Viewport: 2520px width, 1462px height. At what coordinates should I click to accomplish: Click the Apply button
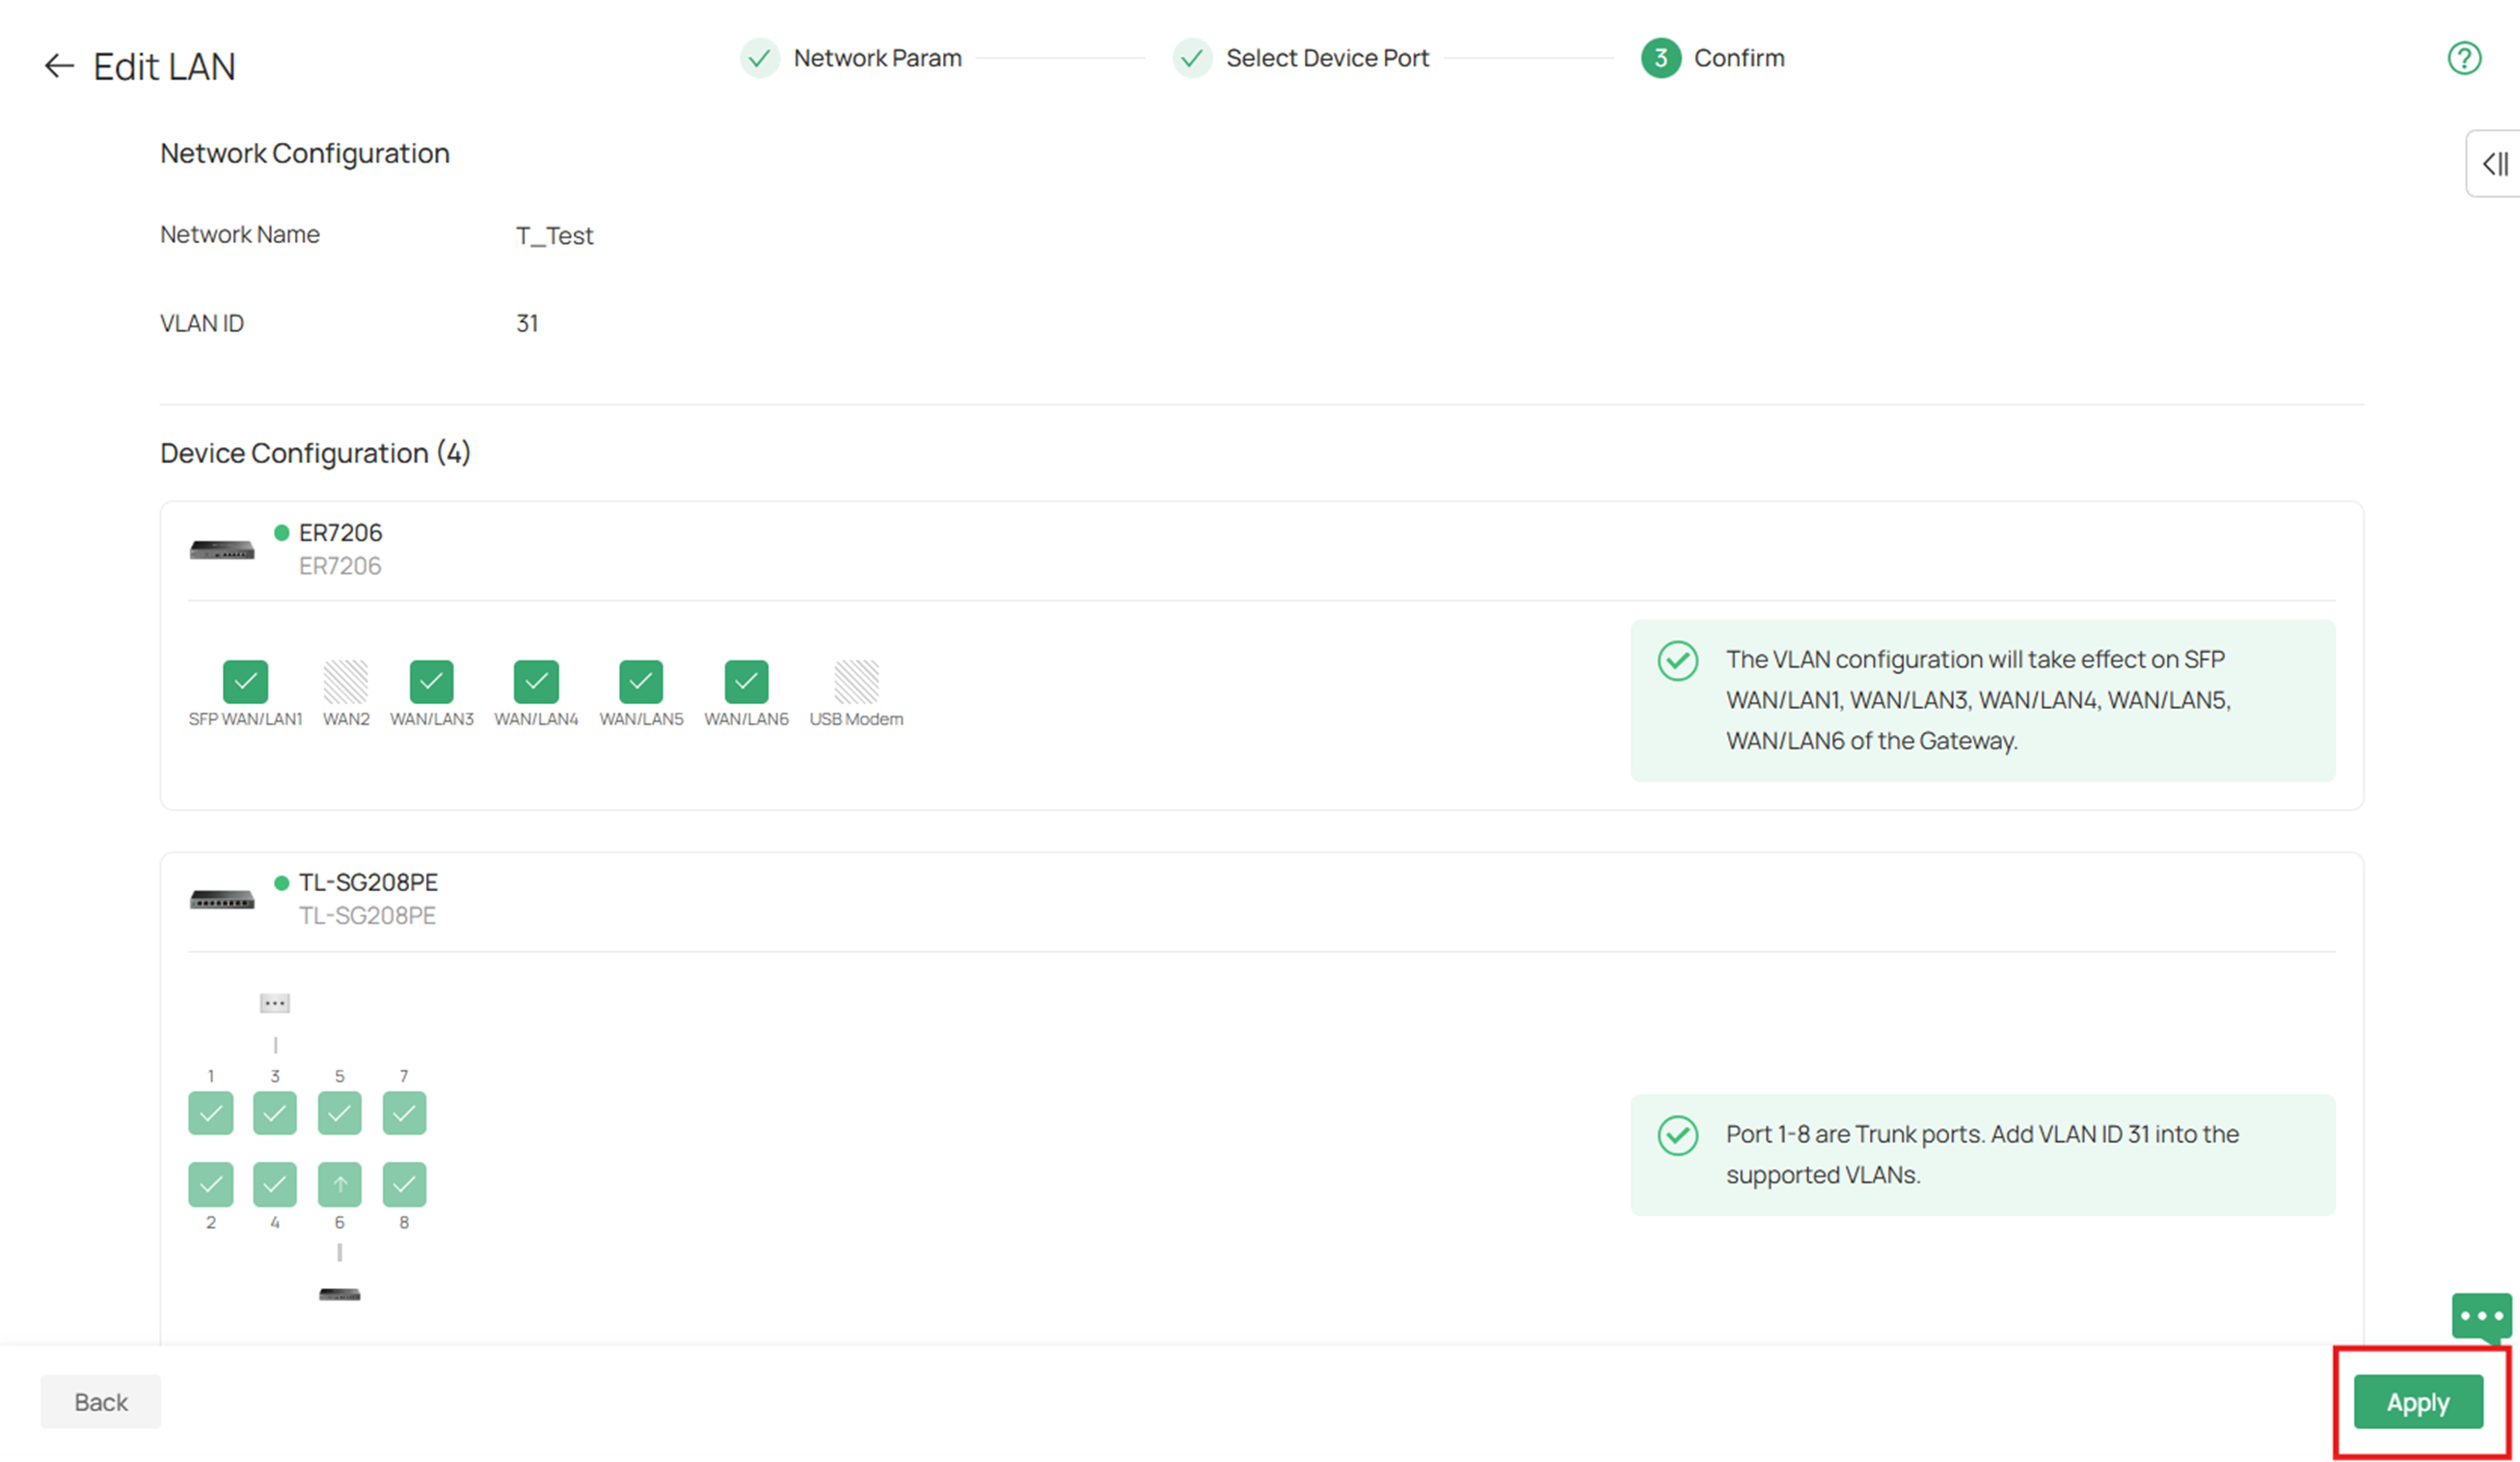tap(2417, 1402)
